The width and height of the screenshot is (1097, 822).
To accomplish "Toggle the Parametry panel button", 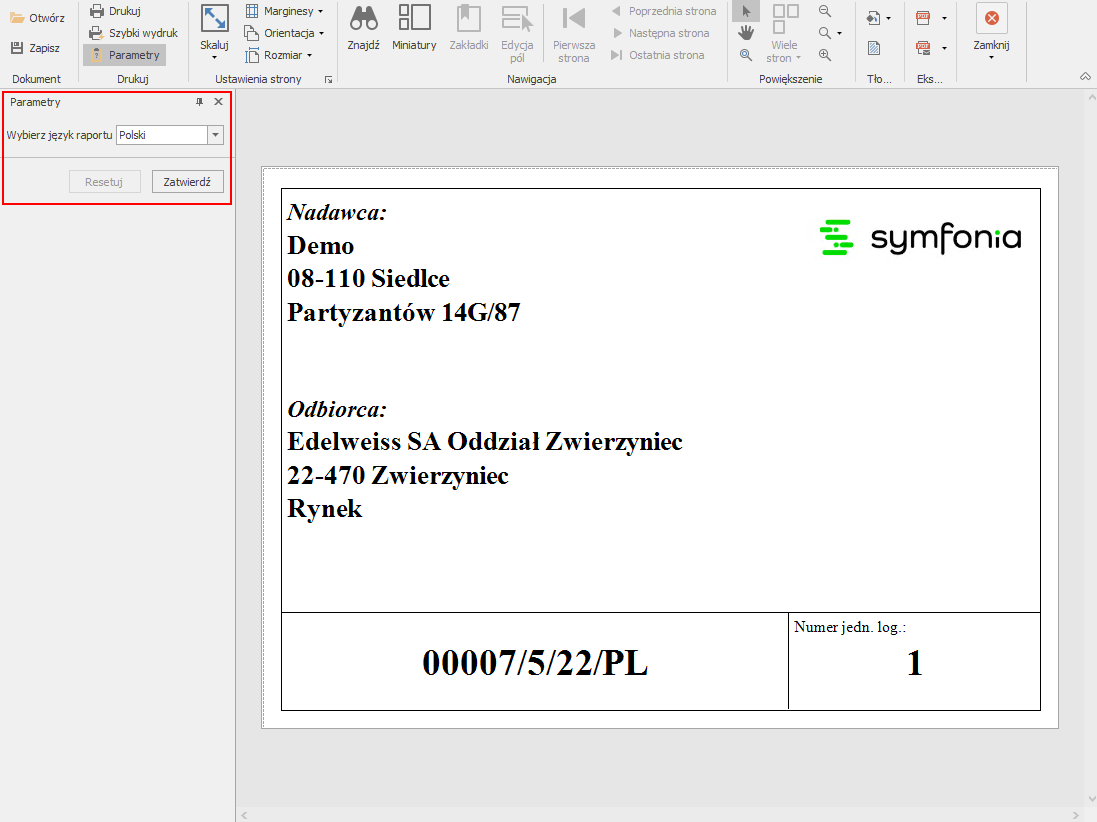I will click(x=124, y=55).
